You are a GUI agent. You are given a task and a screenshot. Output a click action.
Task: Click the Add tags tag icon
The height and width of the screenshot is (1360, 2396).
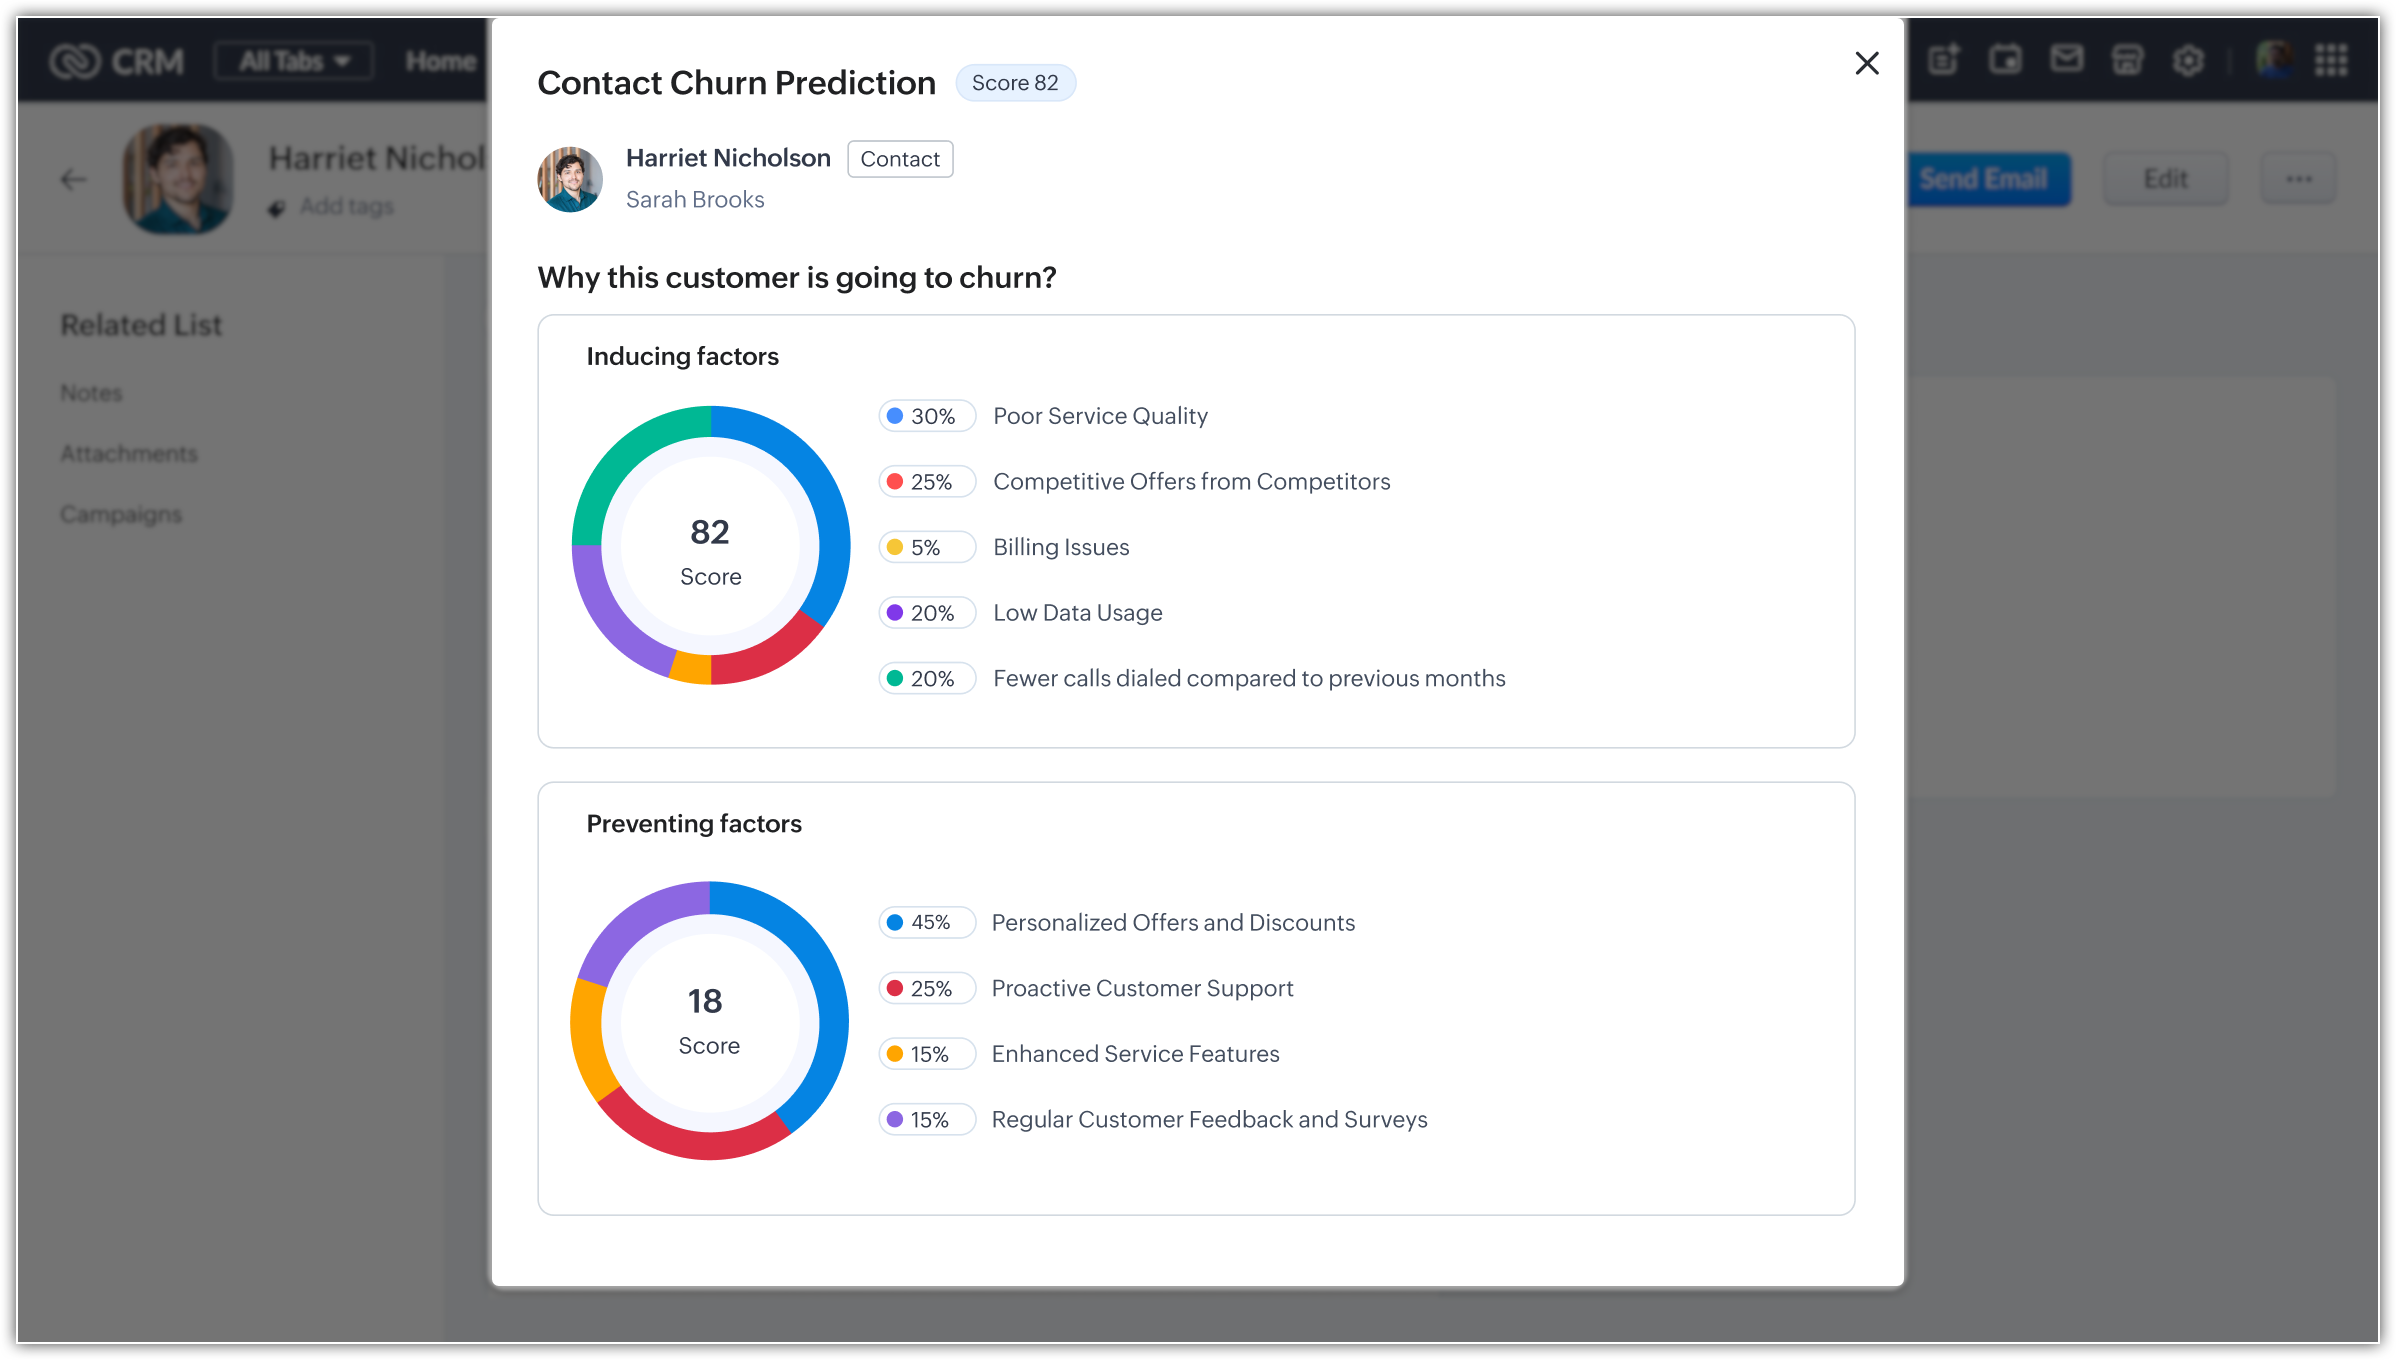pos(277,207)
